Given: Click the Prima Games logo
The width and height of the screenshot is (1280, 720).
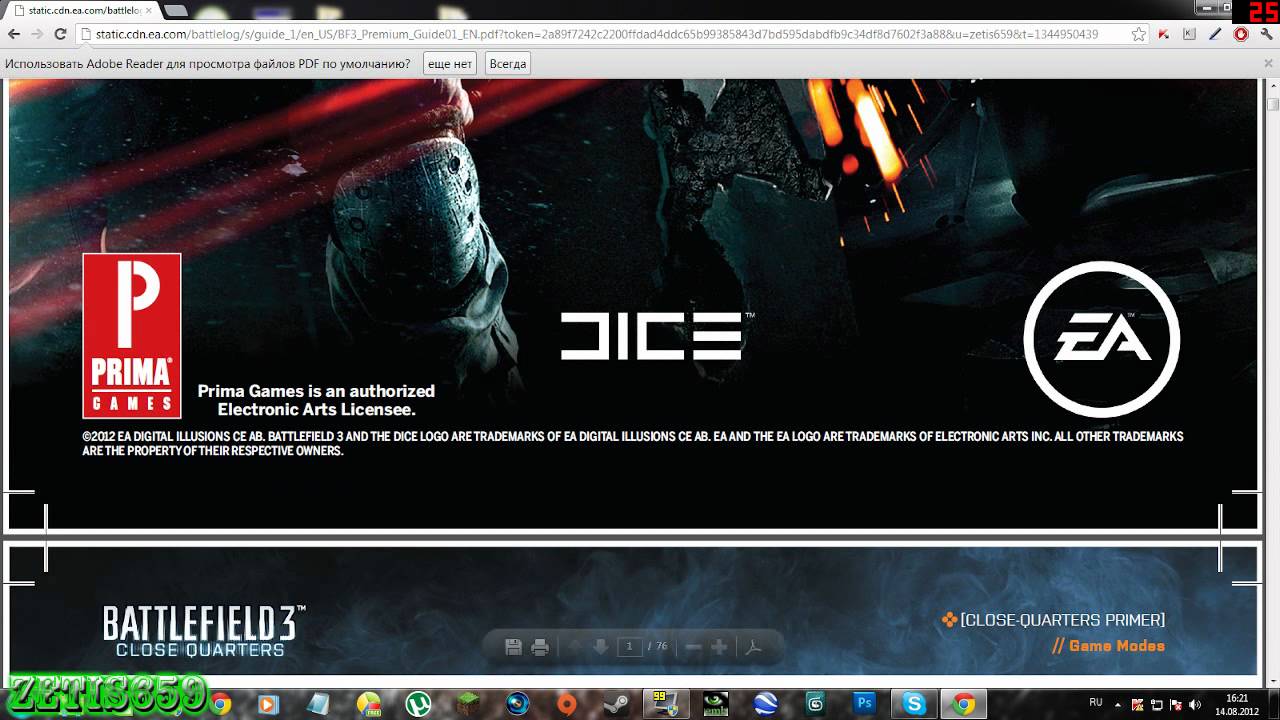Looking at the screenshot, I should [132, 335].
